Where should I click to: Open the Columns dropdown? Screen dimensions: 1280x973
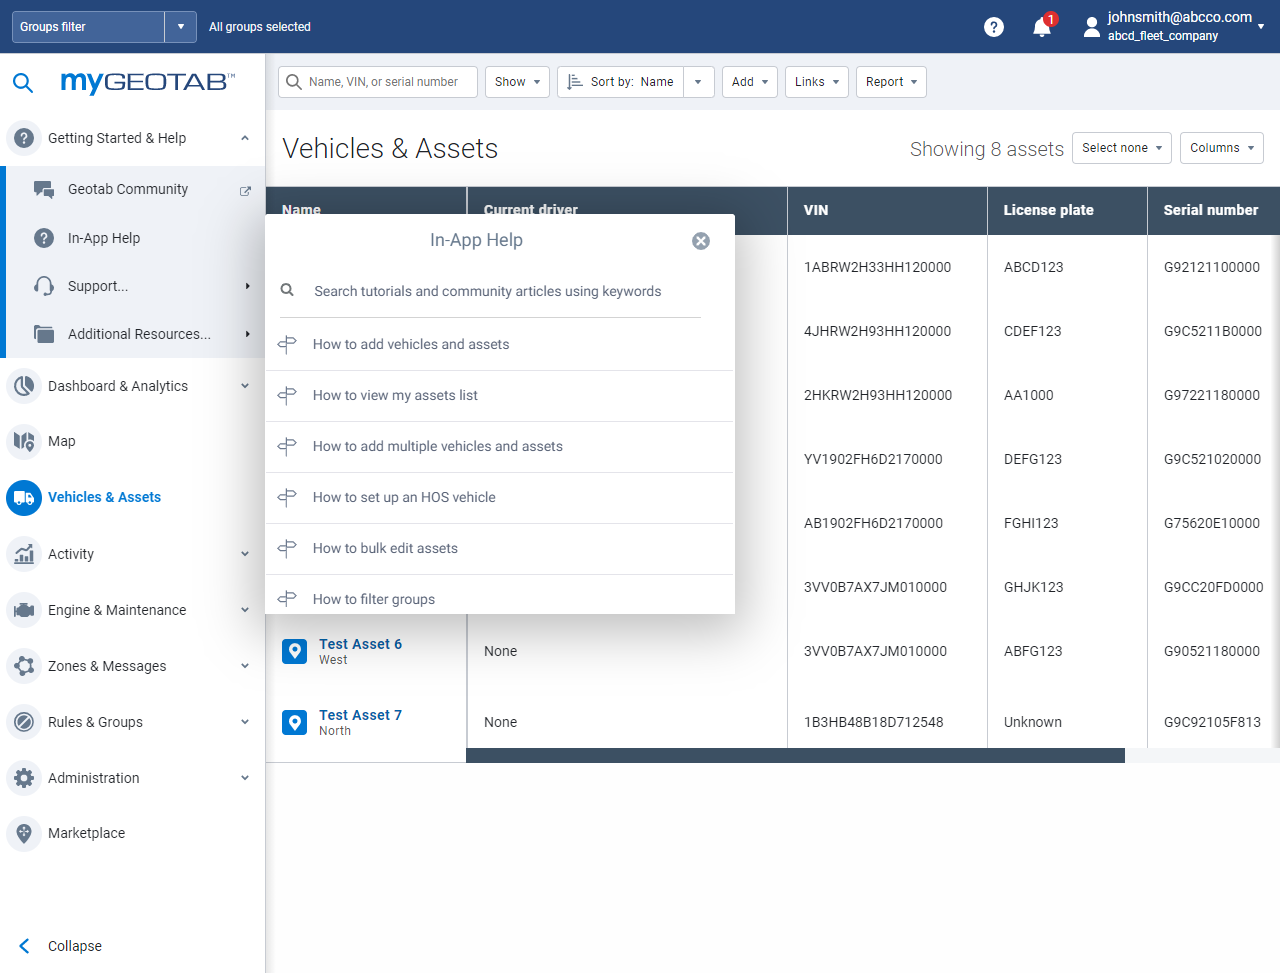pyautogui.click(x=1221, y=147)
